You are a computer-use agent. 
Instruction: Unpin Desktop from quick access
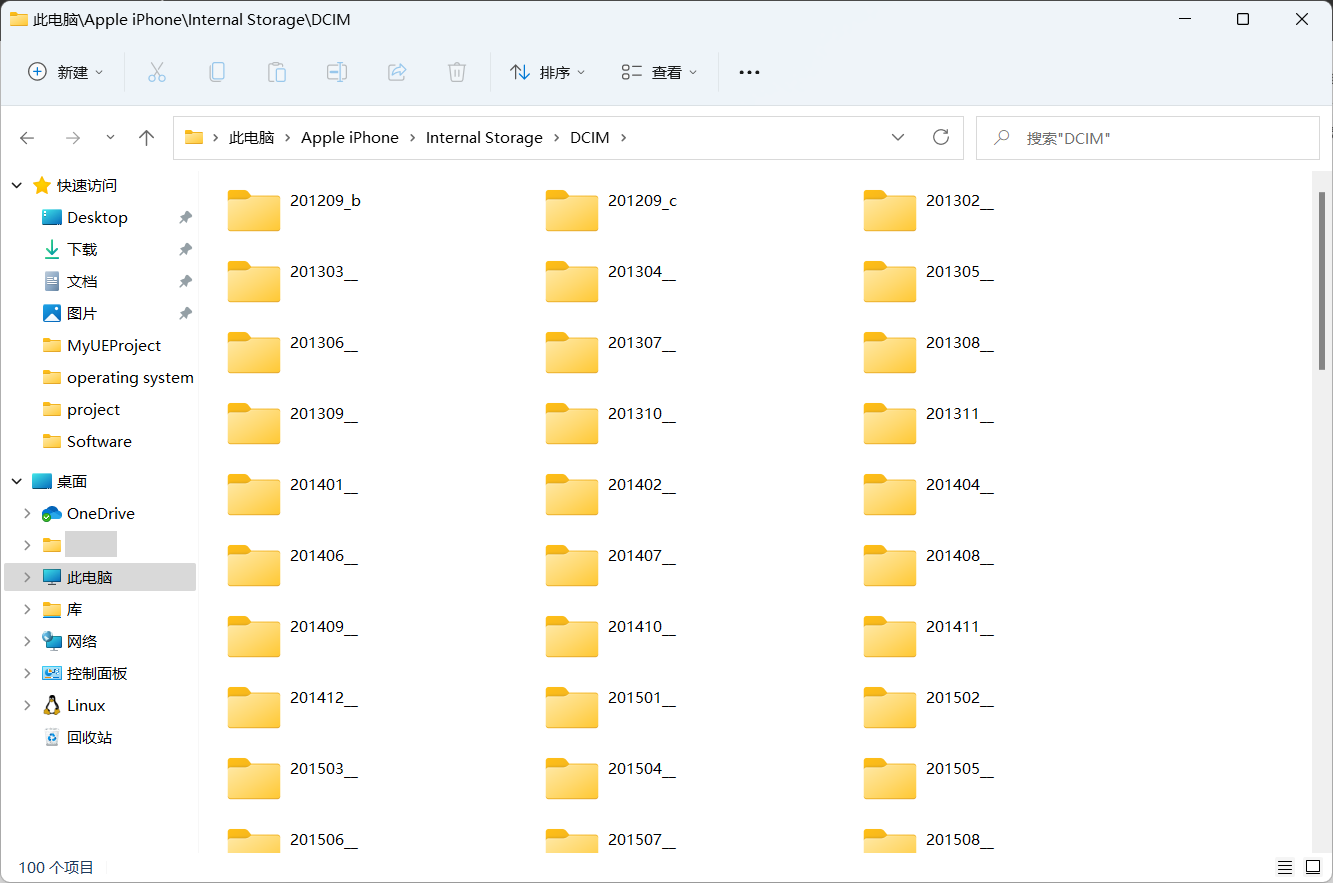coord(185,218)
